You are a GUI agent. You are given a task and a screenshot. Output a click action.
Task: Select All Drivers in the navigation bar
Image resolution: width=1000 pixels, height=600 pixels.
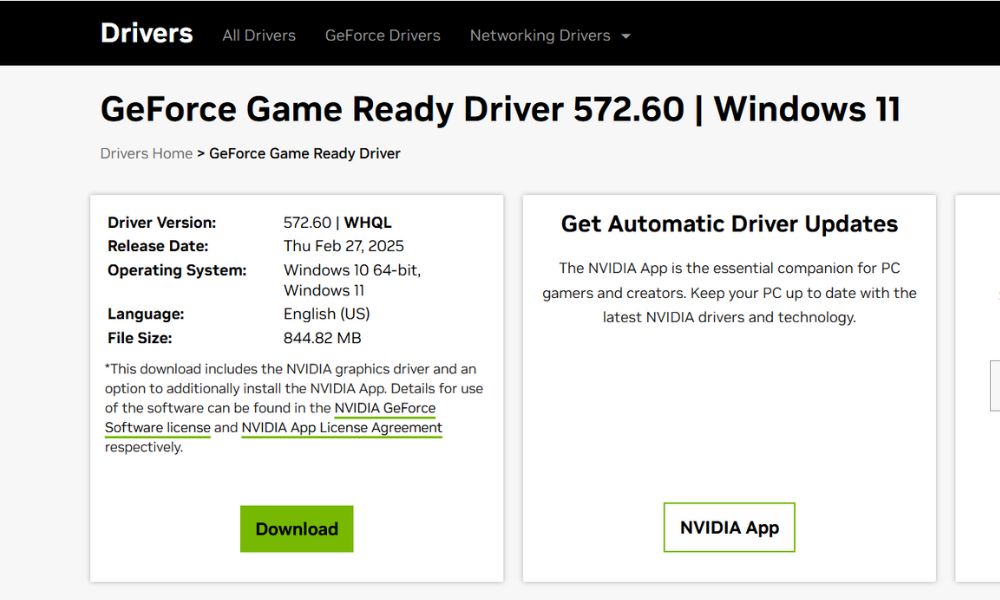[x=258, y=35]
